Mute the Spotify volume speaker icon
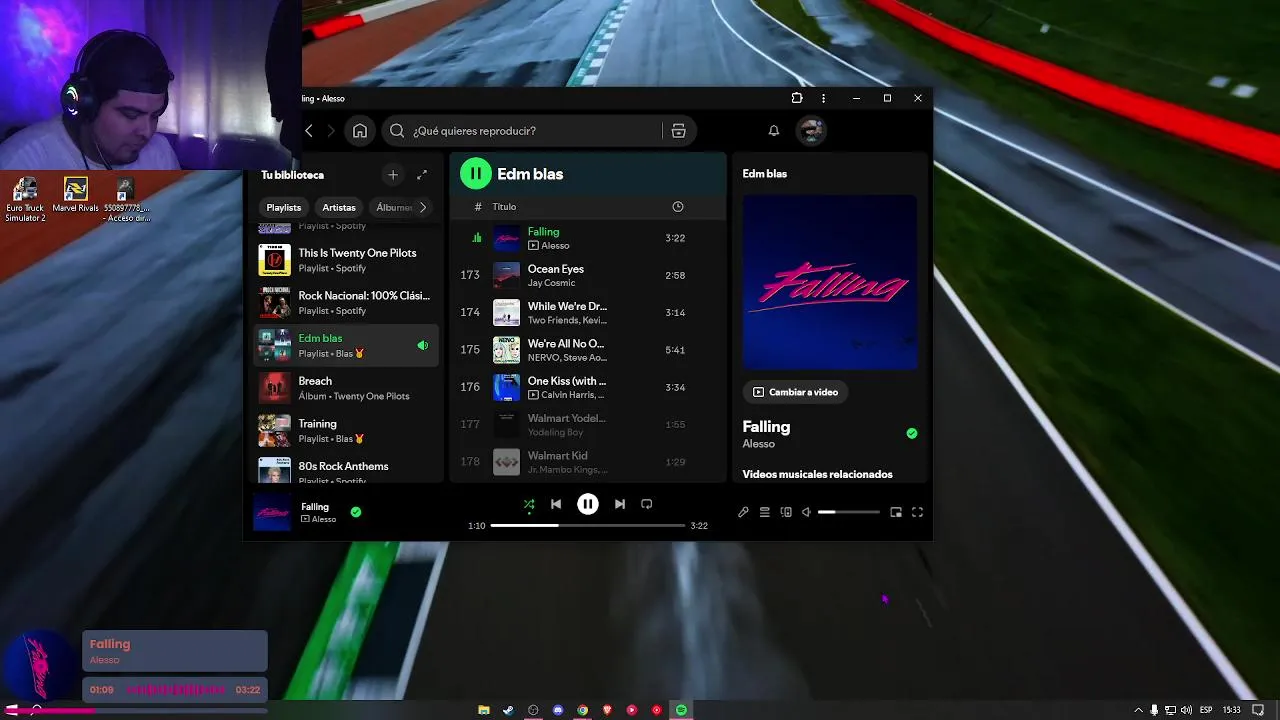 coord(806,512)
